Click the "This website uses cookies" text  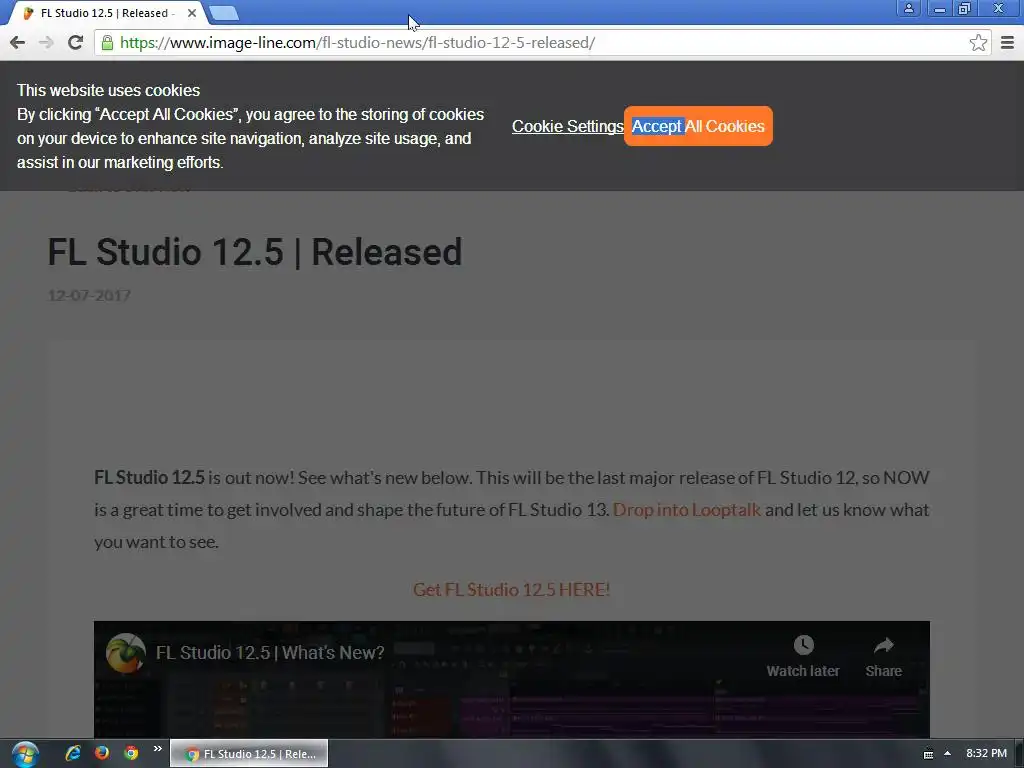(108, 90)
